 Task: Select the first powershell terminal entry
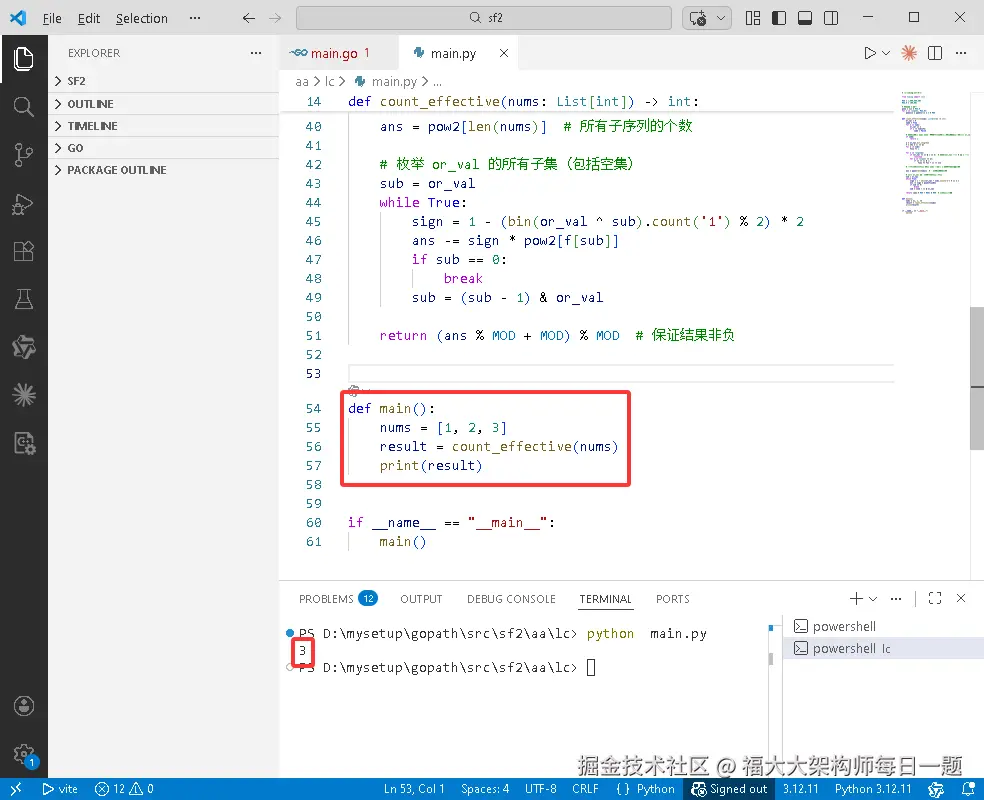[x=882, y=626]
